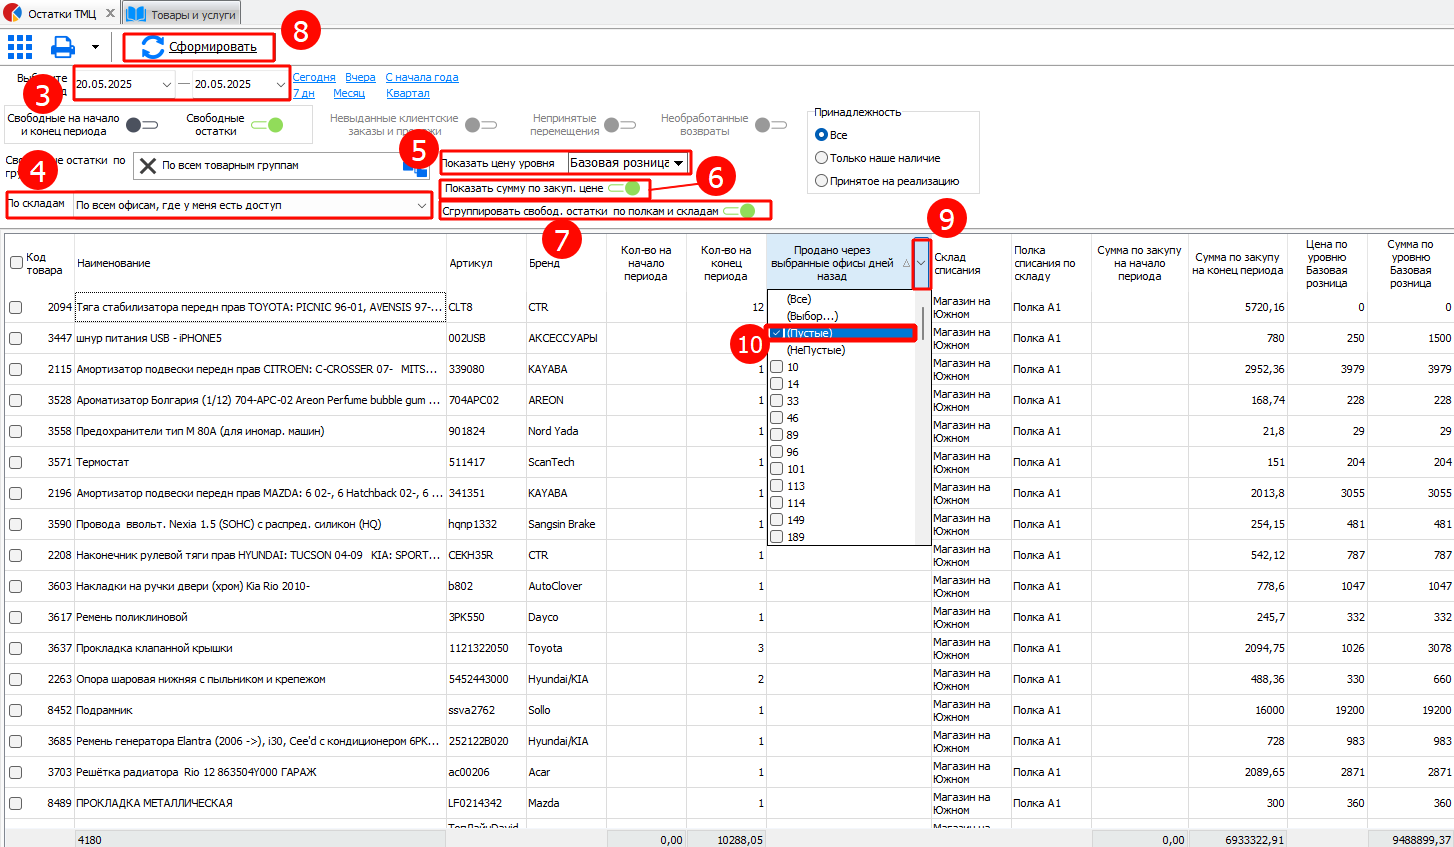Choose (Все) in the column filter list
The height and width of the screenshot is (847, 1454).
[799, 299]
